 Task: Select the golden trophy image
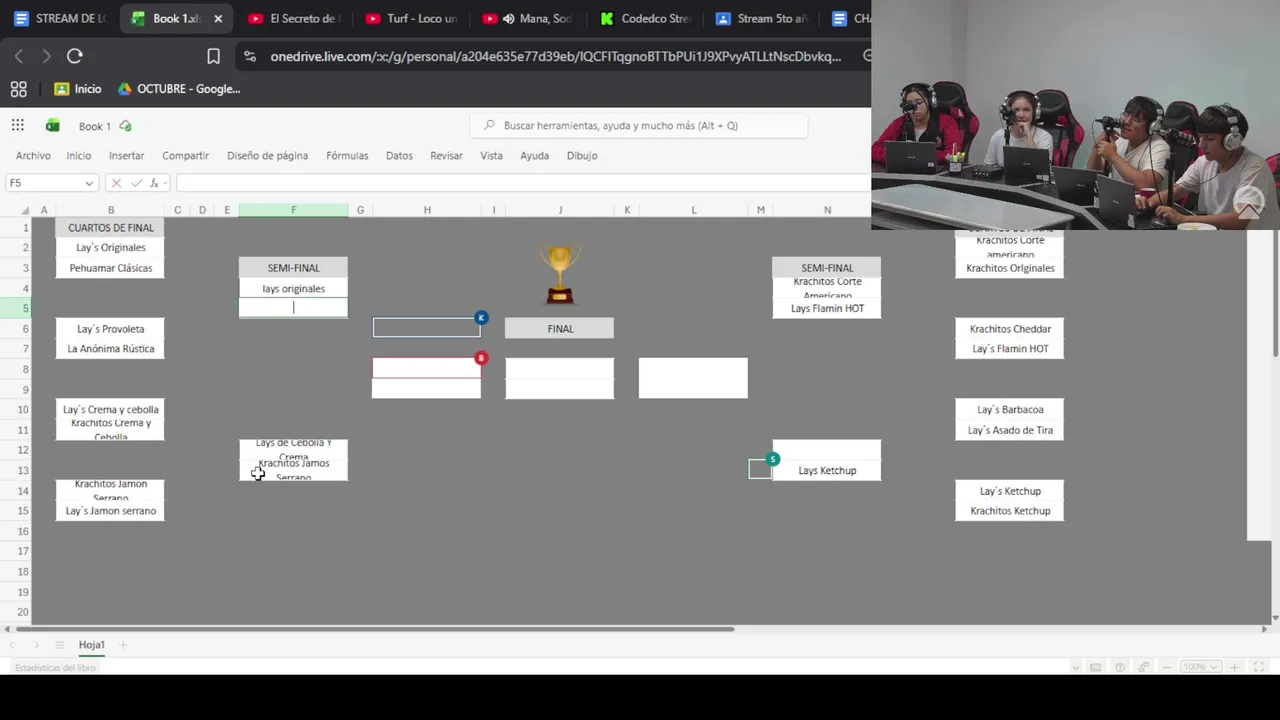pos(559,273)
